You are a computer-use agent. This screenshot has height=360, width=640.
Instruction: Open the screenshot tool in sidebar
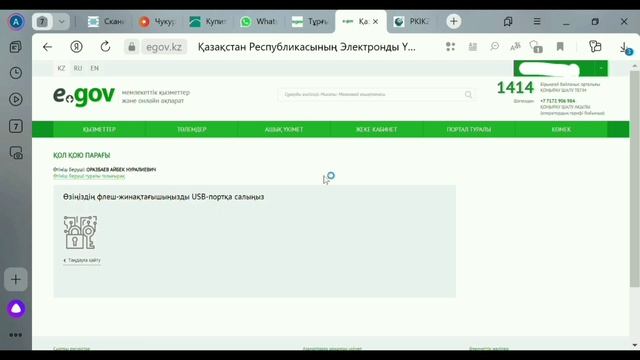click(16, 153)
